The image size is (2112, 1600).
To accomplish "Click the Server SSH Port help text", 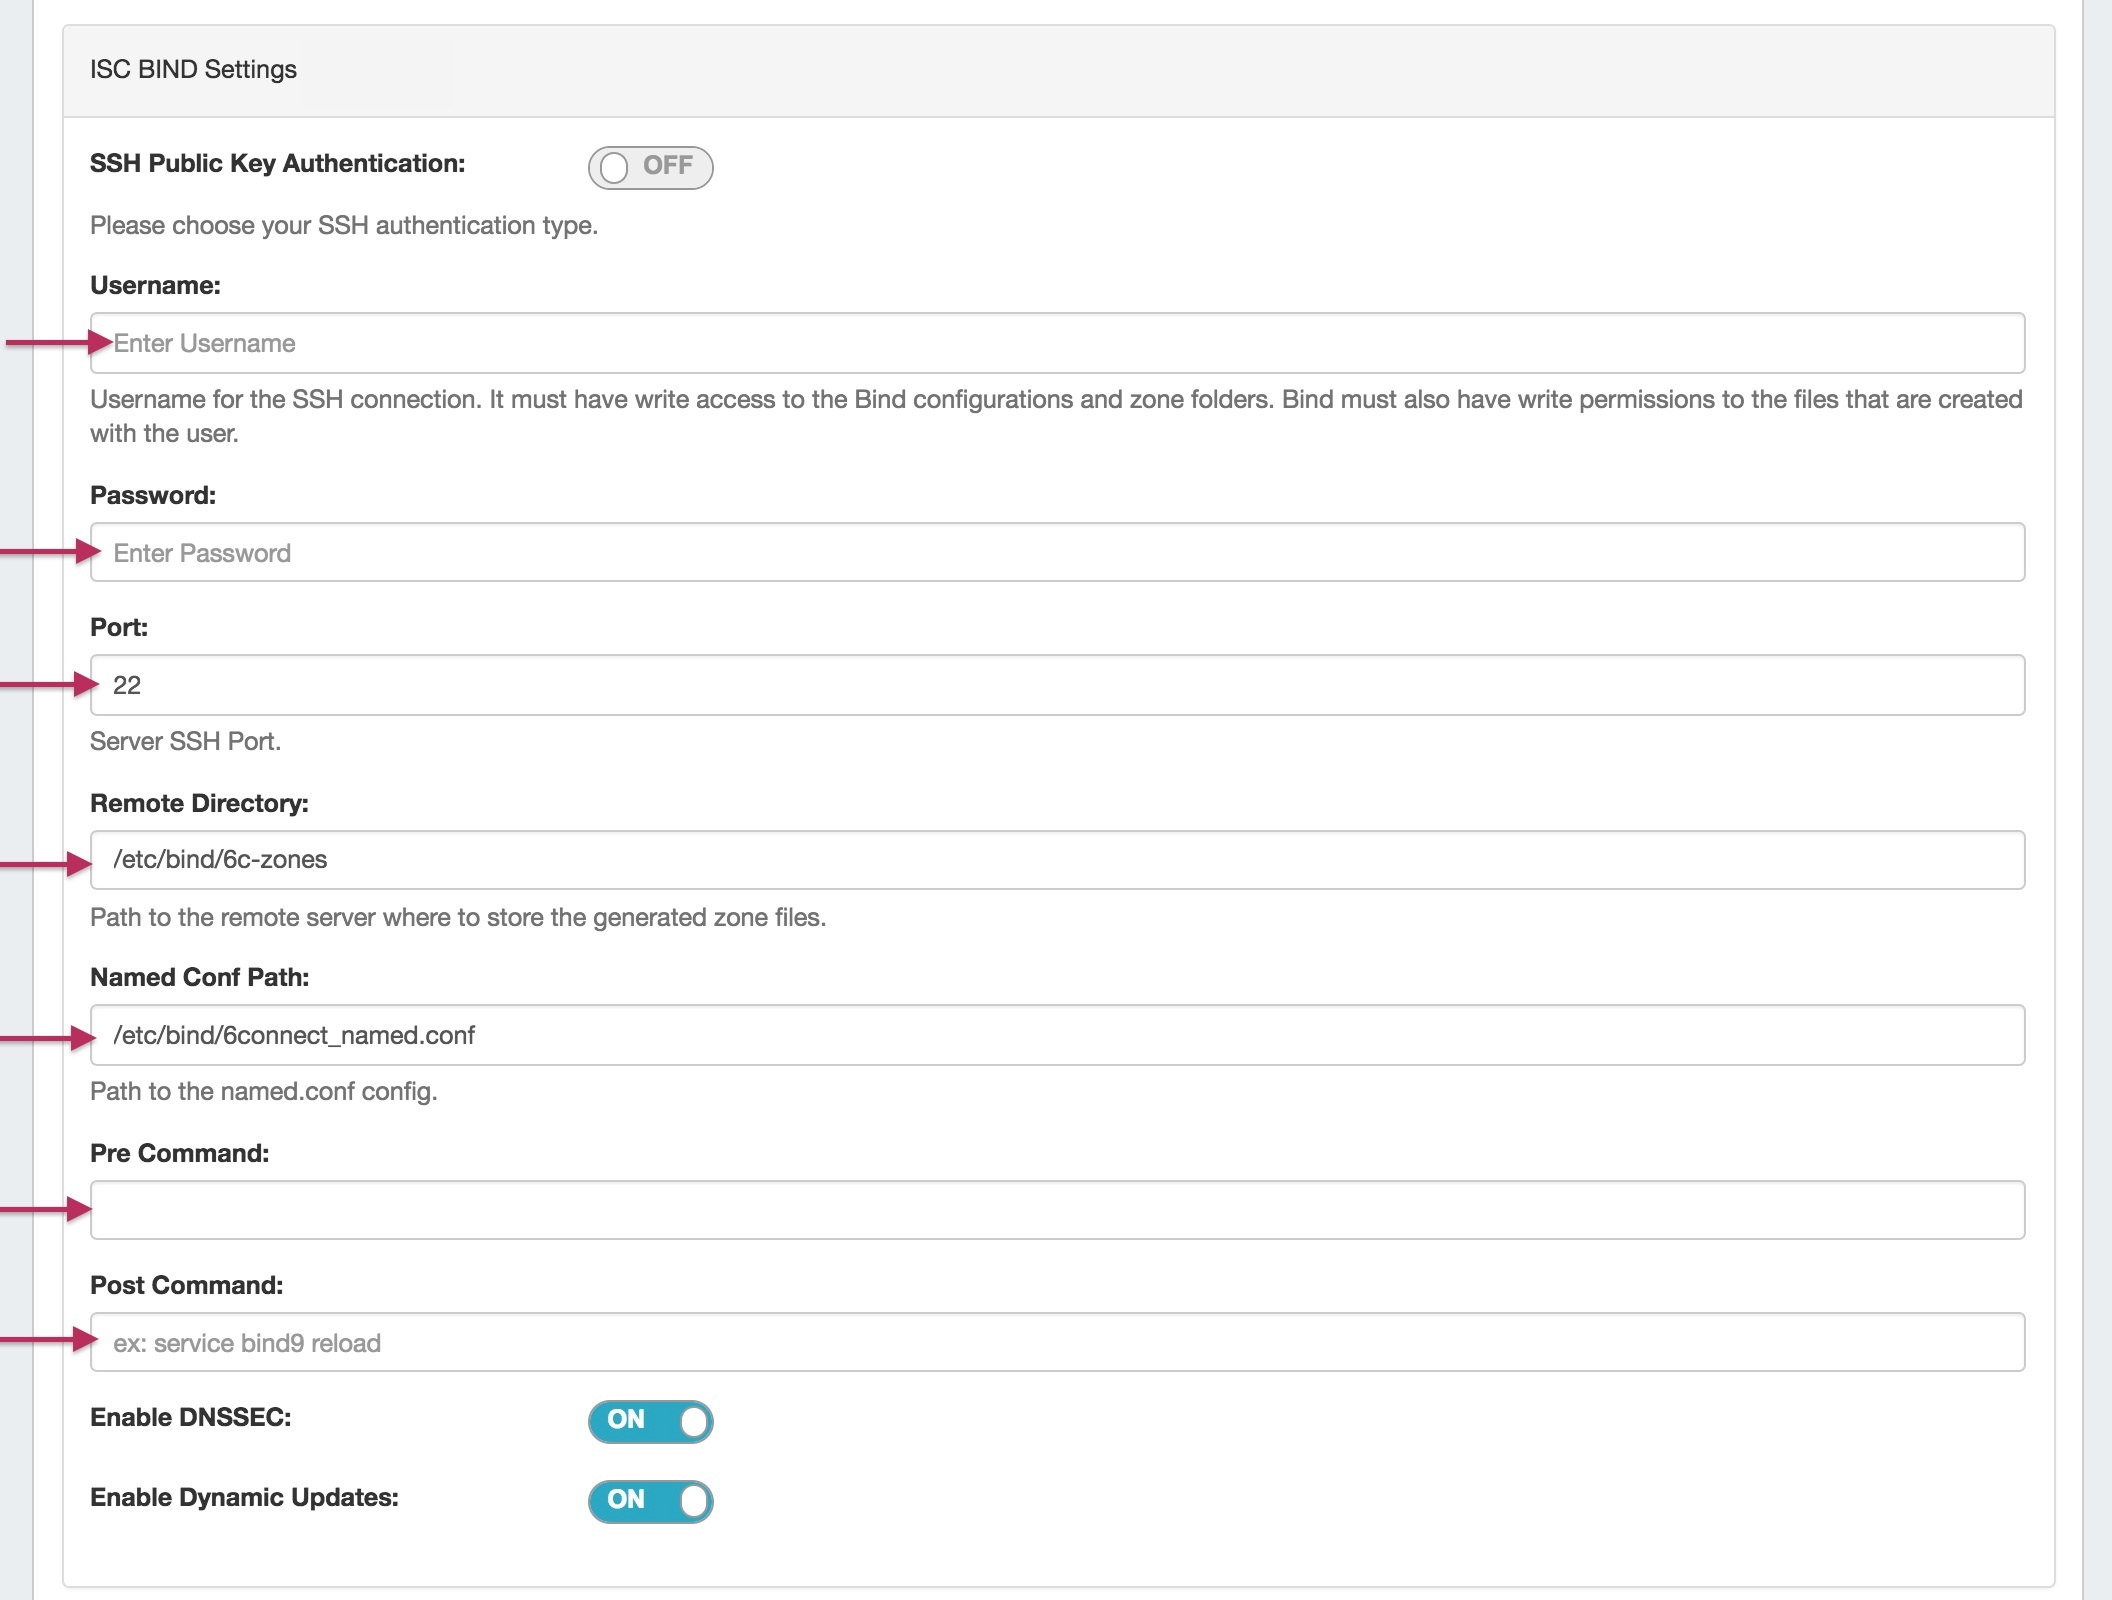I will click(185, 742).
